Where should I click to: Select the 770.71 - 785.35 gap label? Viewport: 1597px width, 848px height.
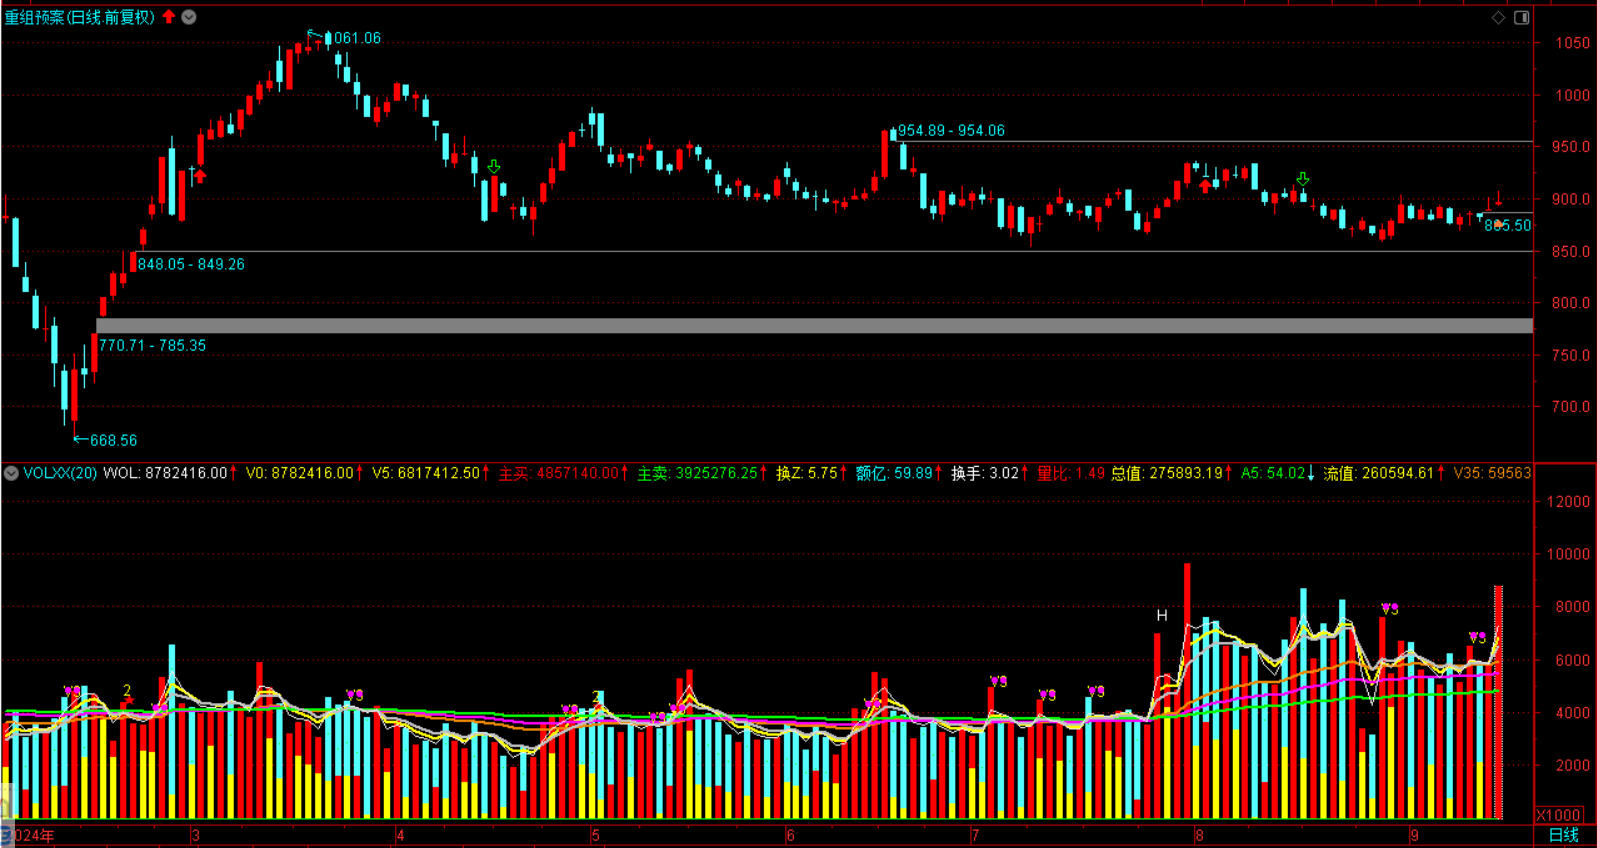point(152,345)
